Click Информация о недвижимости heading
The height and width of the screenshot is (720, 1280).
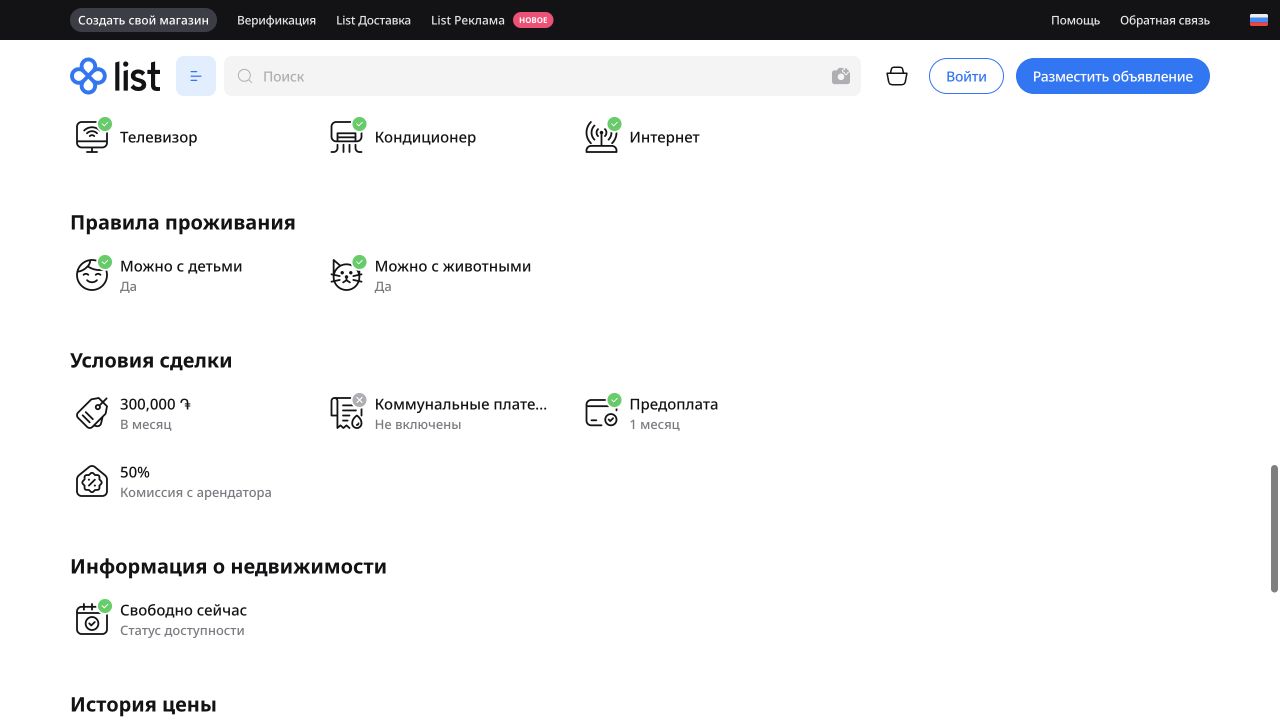pos(228,566)
